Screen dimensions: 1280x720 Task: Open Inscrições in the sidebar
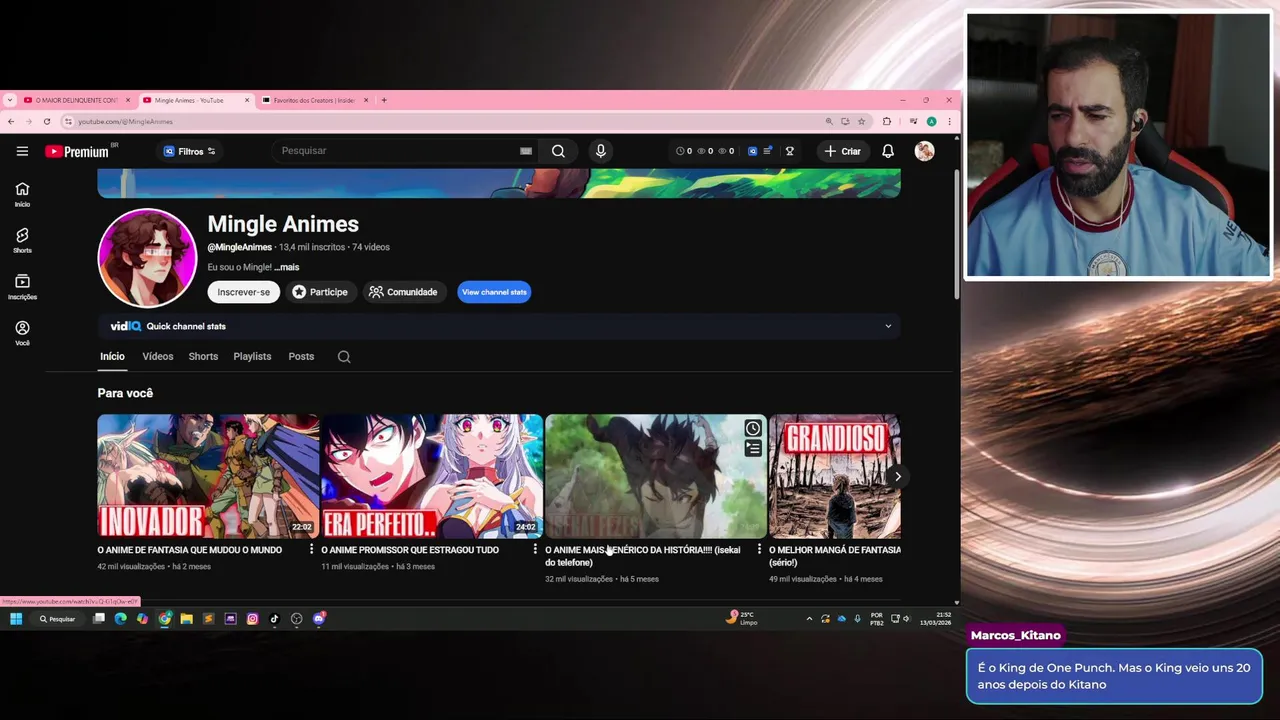click(x=22, y=287)
